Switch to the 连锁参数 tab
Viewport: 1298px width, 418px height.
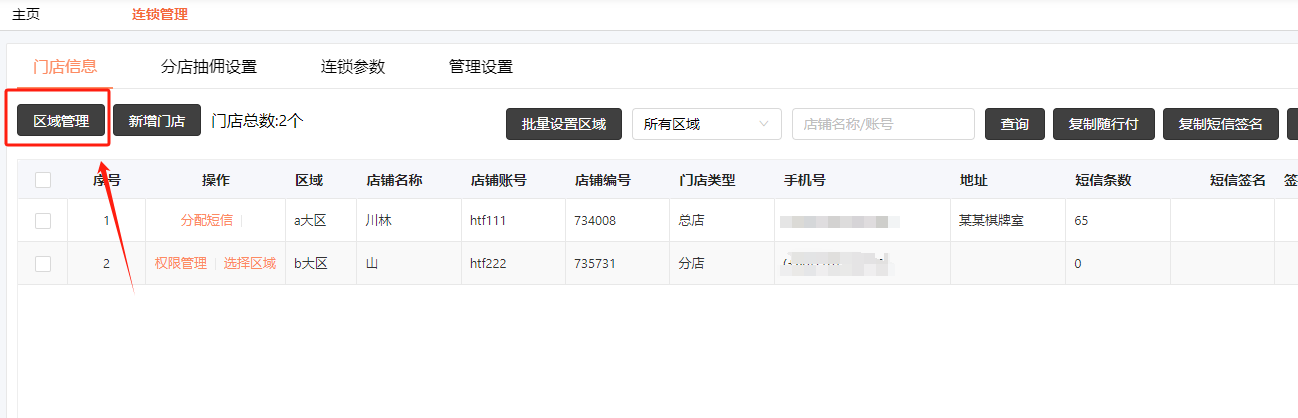353,67
